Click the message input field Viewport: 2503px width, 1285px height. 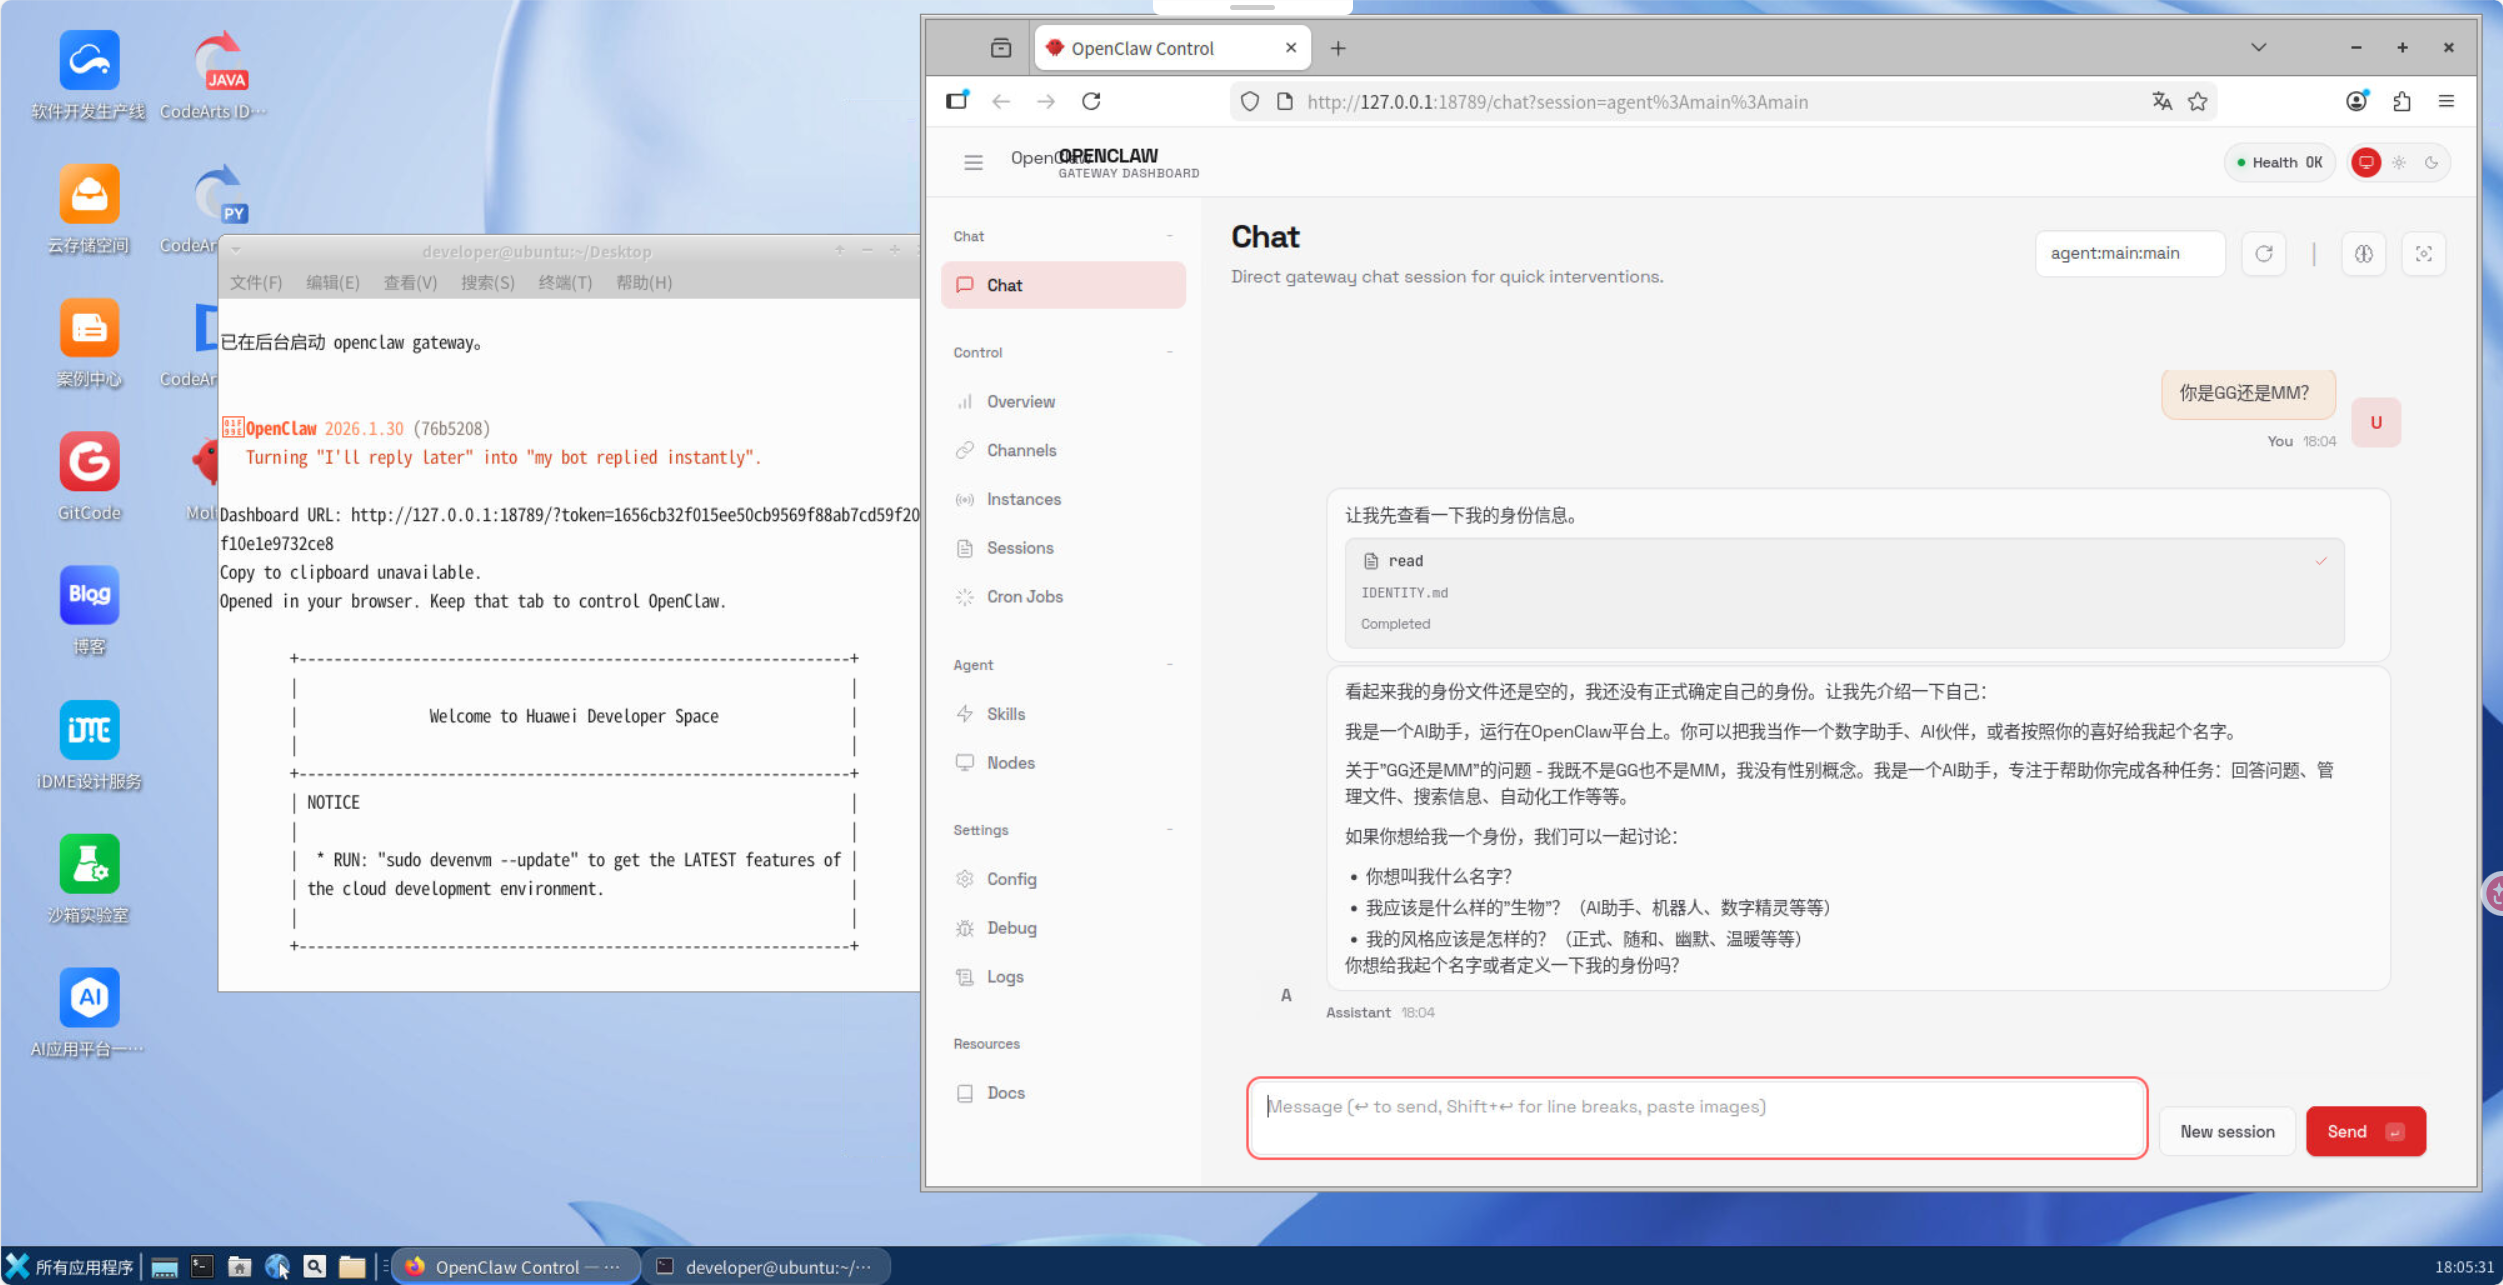coord(1696,1117)
